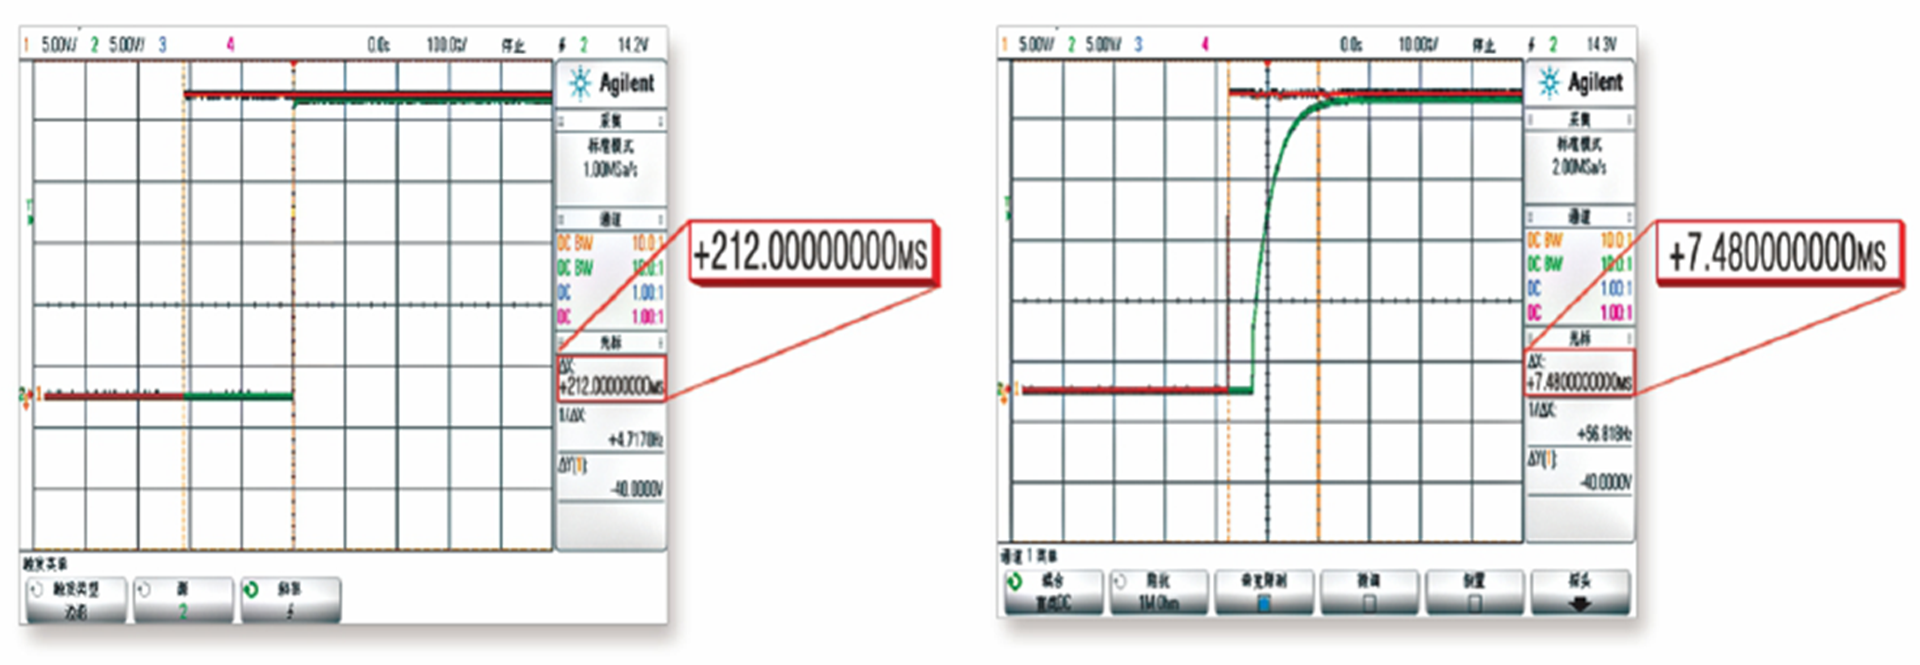Select the Acquisition panel header on left scope
Screen dimensions: 1920x665
pos(610,121)
